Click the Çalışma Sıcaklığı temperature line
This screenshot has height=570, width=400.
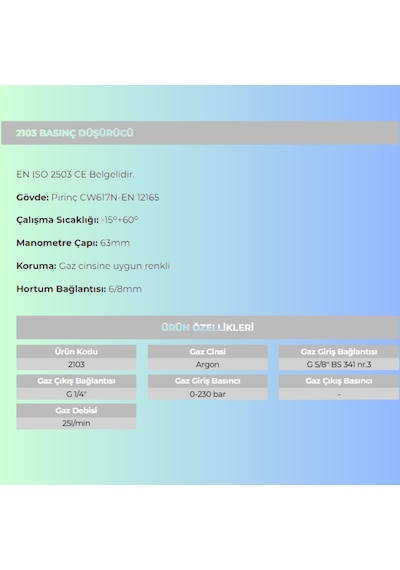click(77, 220)
